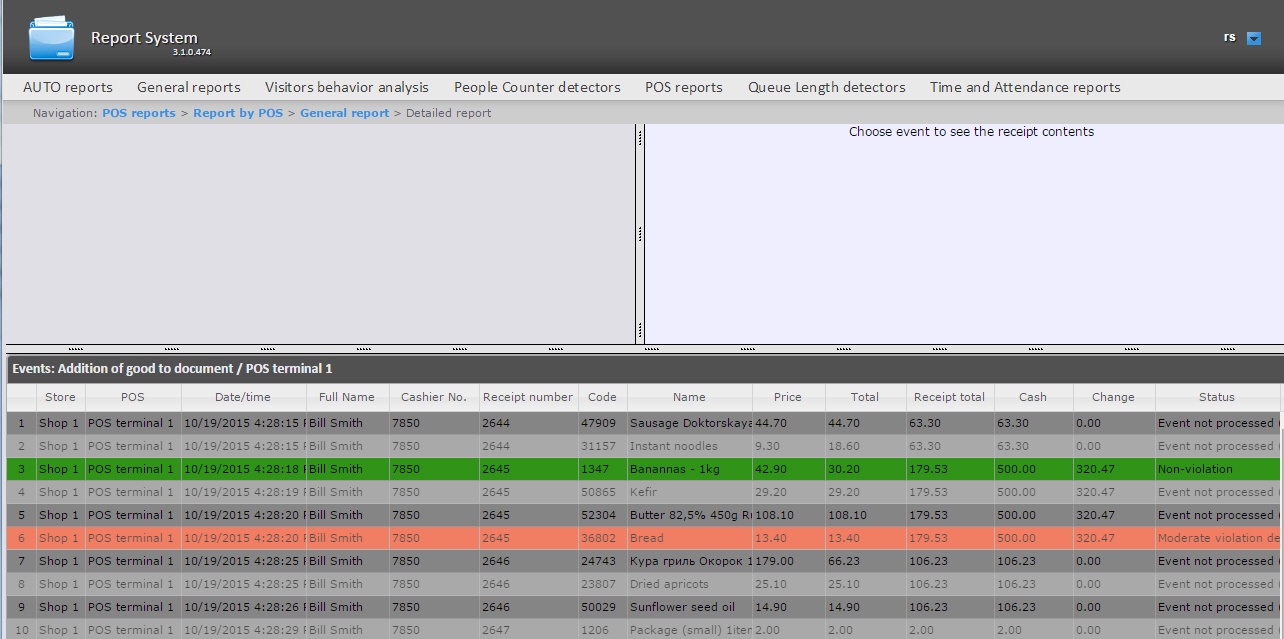Open Time and Attendance reports menu

click(x=1025, y=87)
